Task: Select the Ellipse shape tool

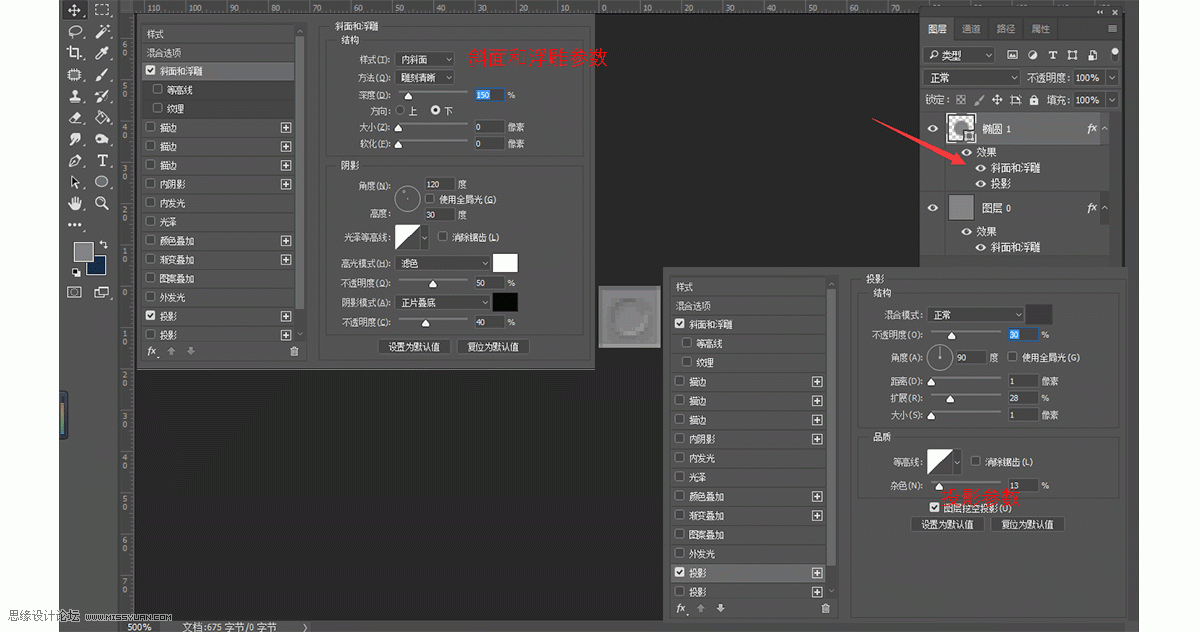Action: point(102,182)
